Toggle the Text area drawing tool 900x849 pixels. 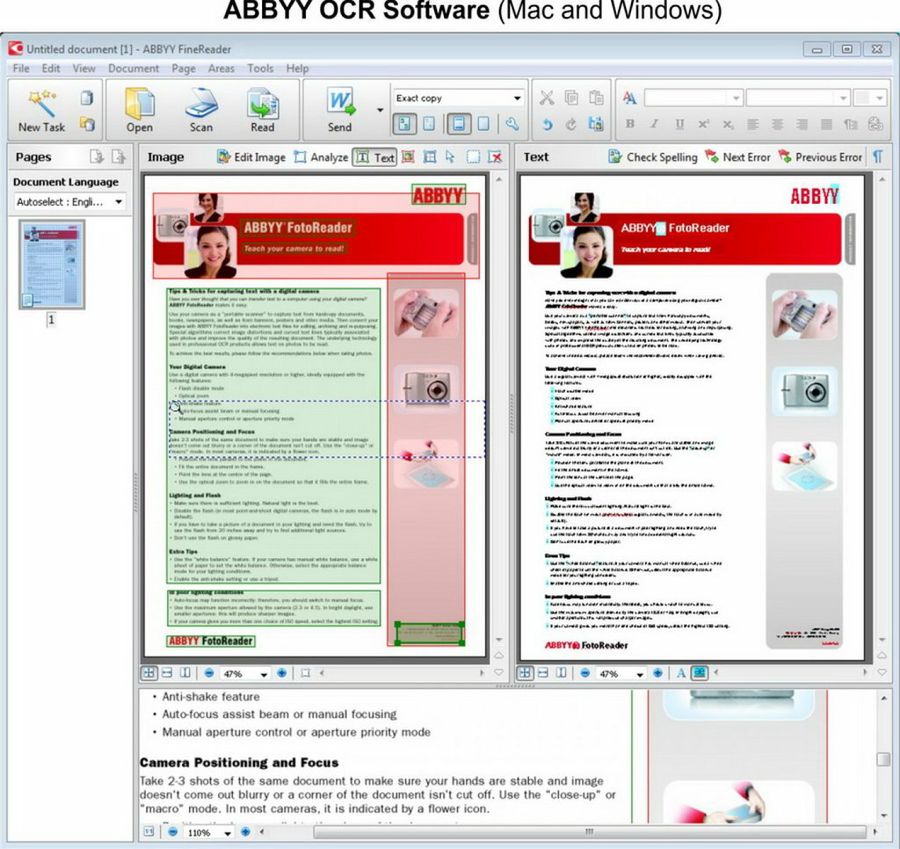click(376, 157)
